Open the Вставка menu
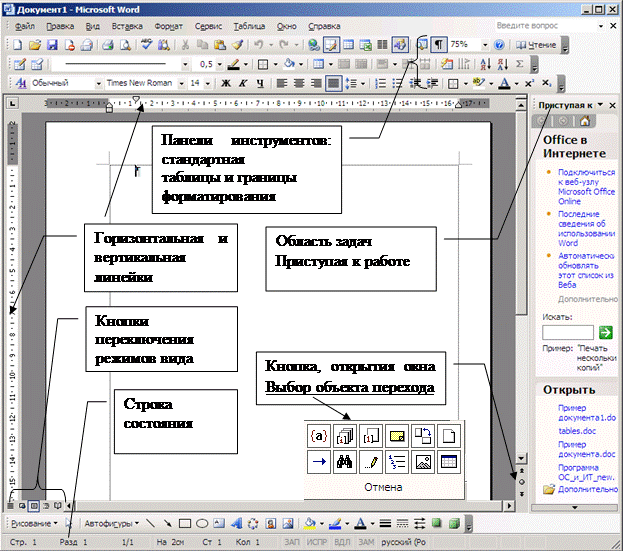 coord(127,26)
